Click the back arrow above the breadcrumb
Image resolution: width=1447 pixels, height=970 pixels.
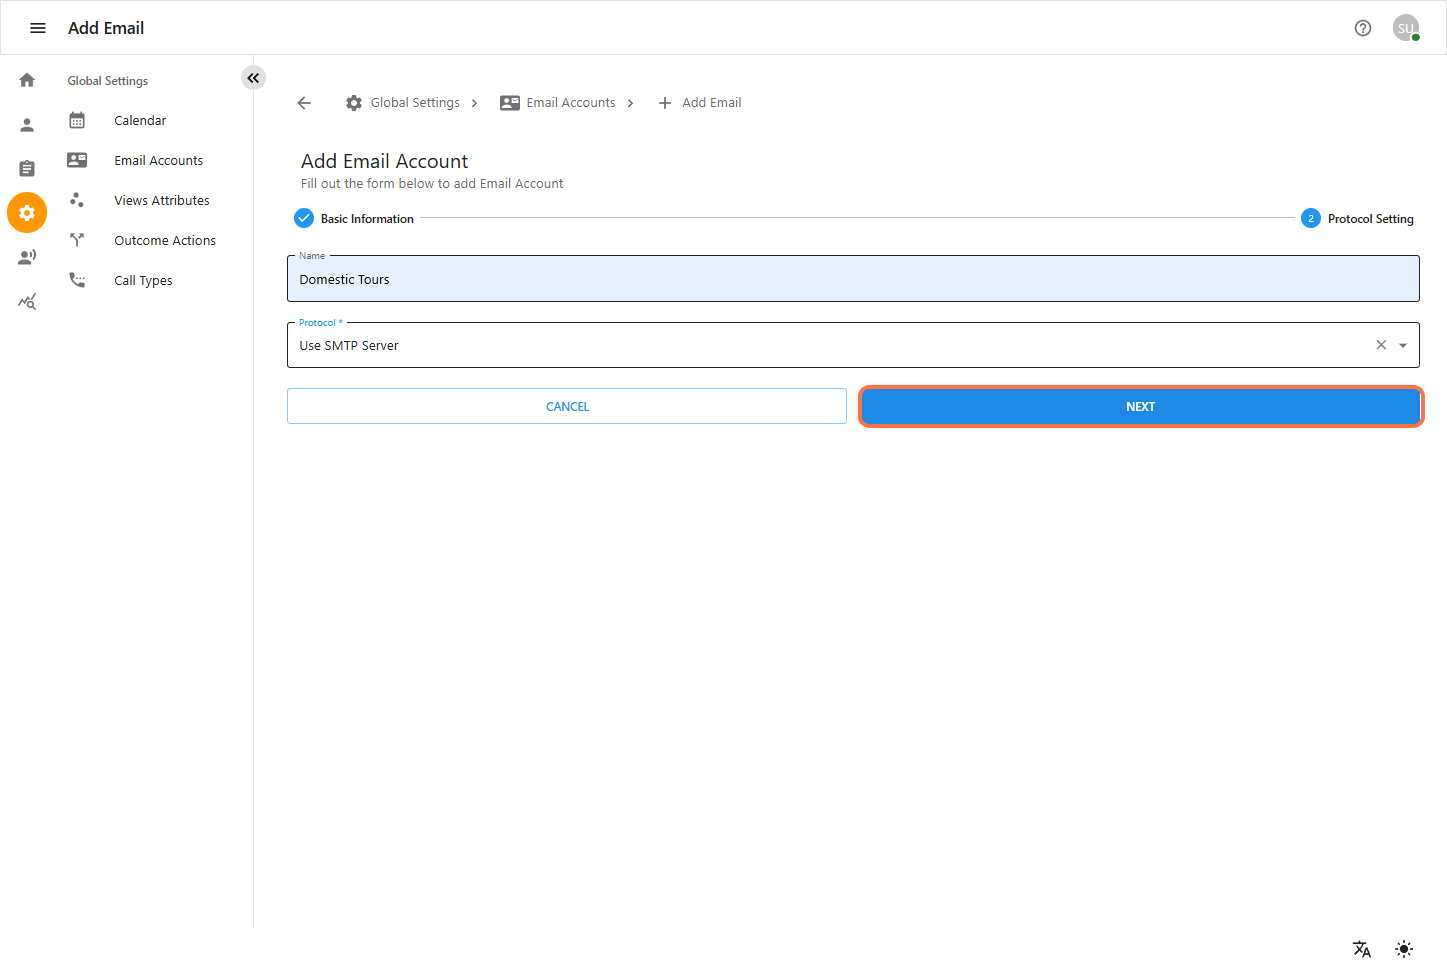[x=304, y=102]
